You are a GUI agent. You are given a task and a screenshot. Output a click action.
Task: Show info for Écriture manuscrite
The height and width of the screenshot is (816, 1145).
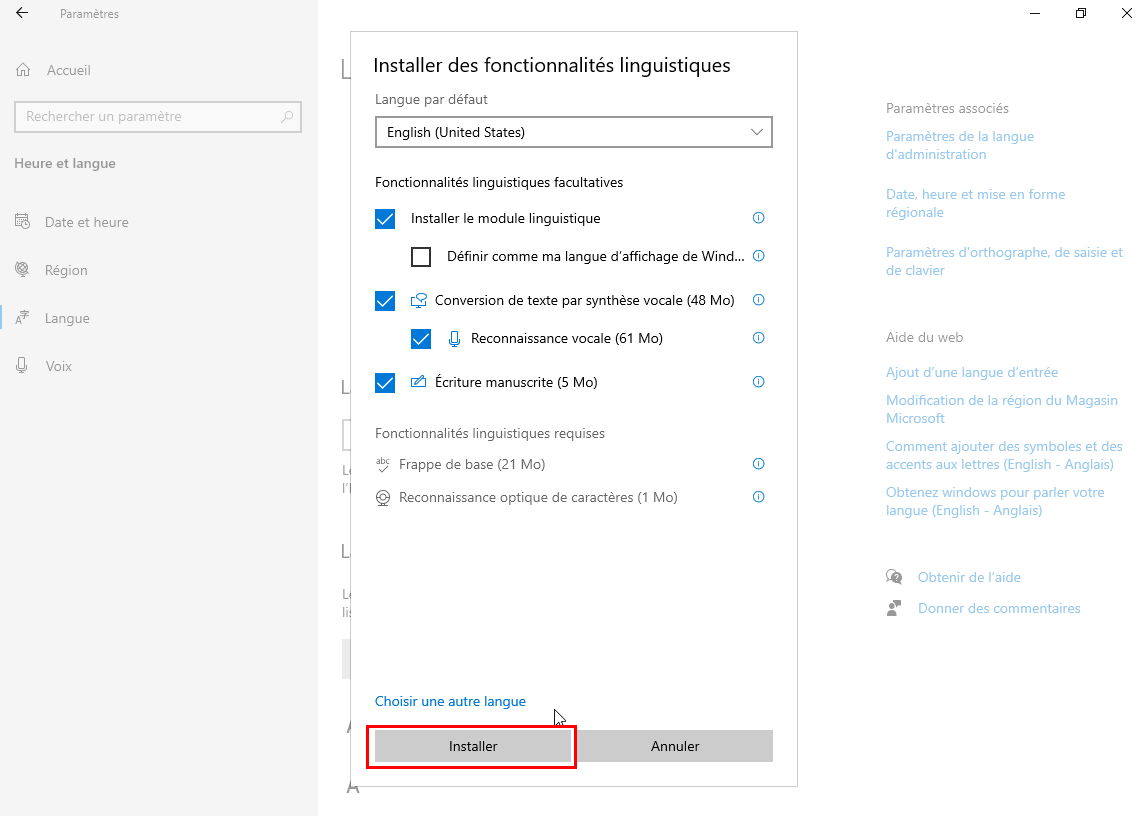(758, 381)
